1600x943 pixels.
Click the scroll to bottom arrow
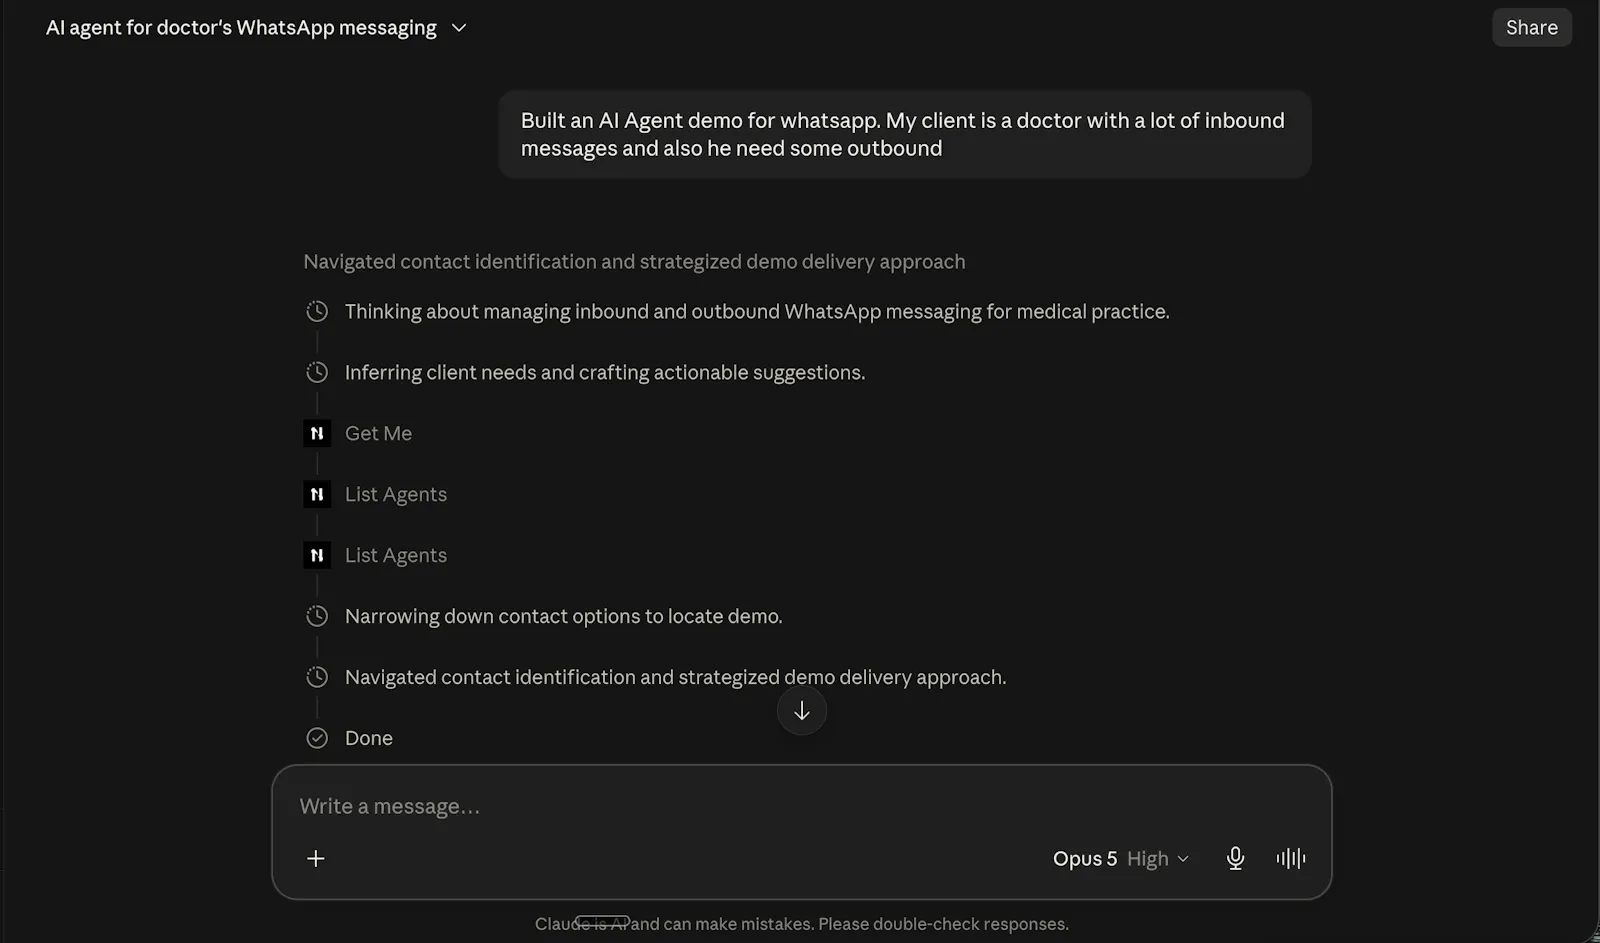pyautogui.click(x=802, y=711)
